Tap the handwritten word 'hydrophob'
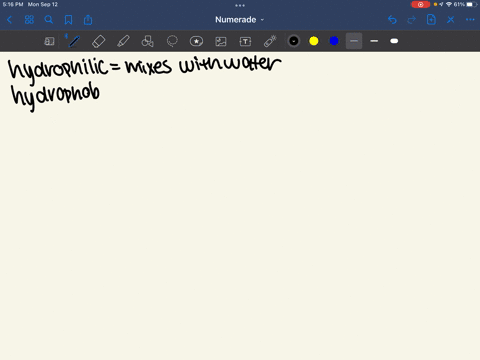 55,97
